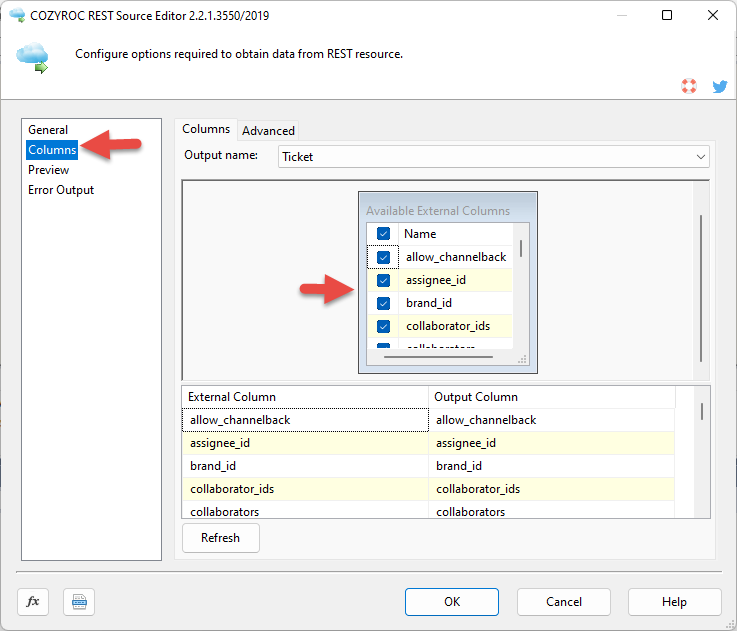
Task: Select Error Output in the left navigation
Action: pos(61,190)
